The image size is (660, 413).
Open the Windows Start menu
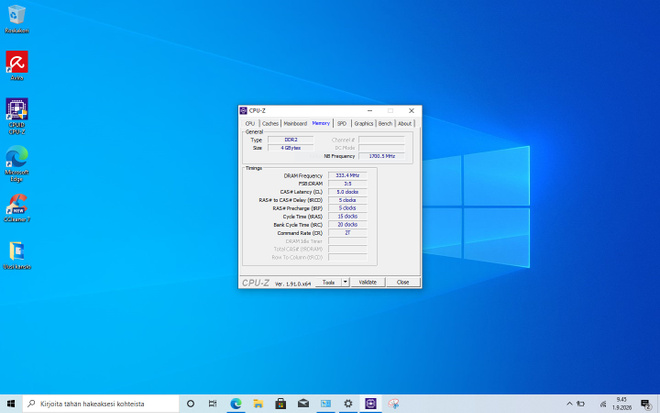[x=11, y=404]
